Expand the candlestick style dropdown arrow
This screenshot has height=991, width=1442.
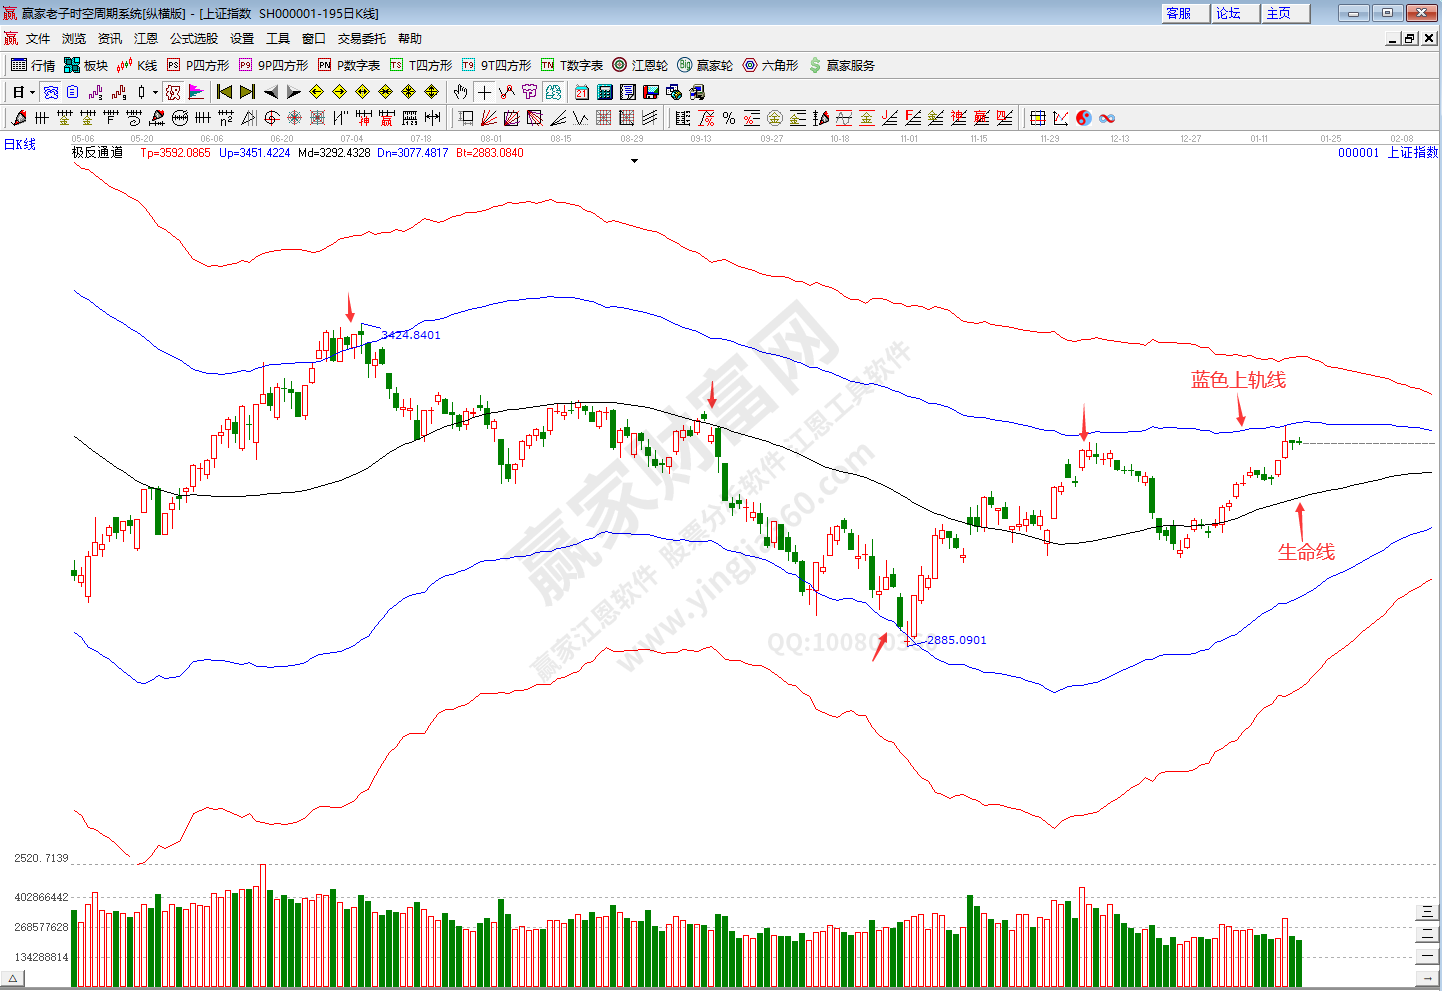[x=155, y=92]
